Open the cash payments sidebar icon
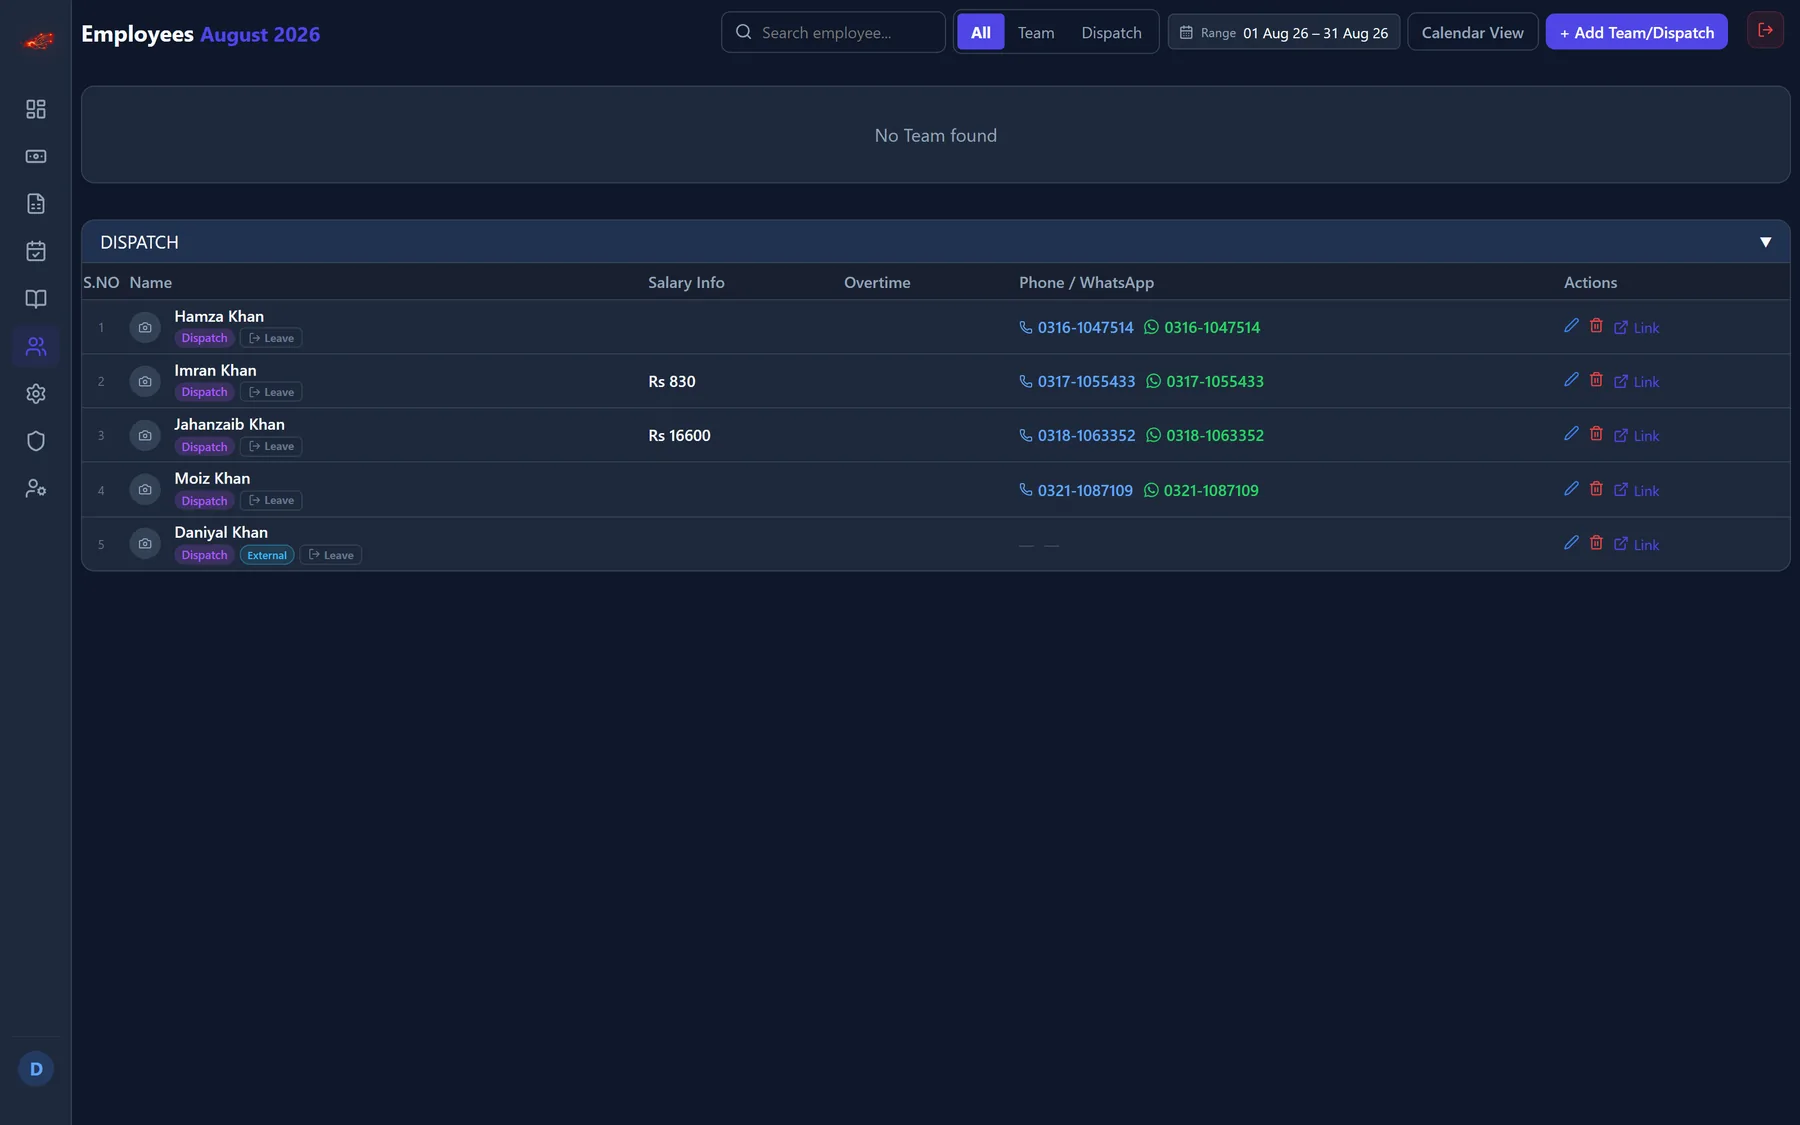 [x=36, y=156]
